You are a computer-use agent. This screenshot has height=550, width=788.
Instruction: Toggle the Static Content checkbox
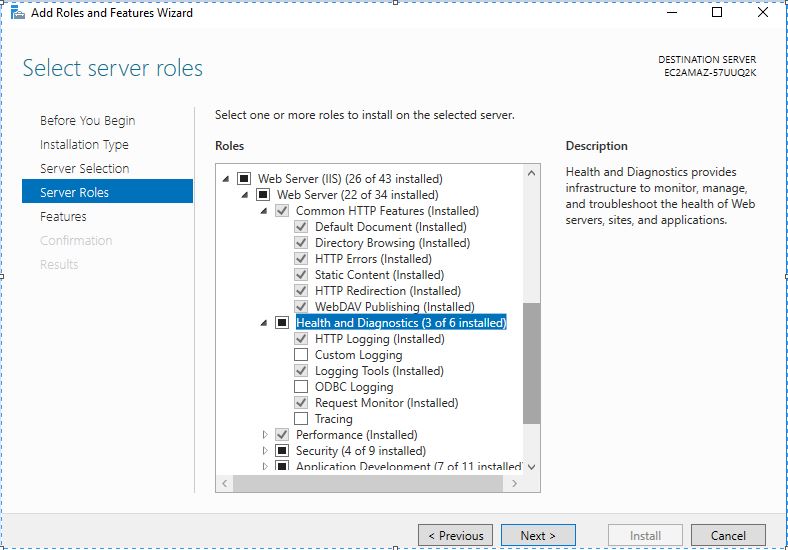(301, 274)
